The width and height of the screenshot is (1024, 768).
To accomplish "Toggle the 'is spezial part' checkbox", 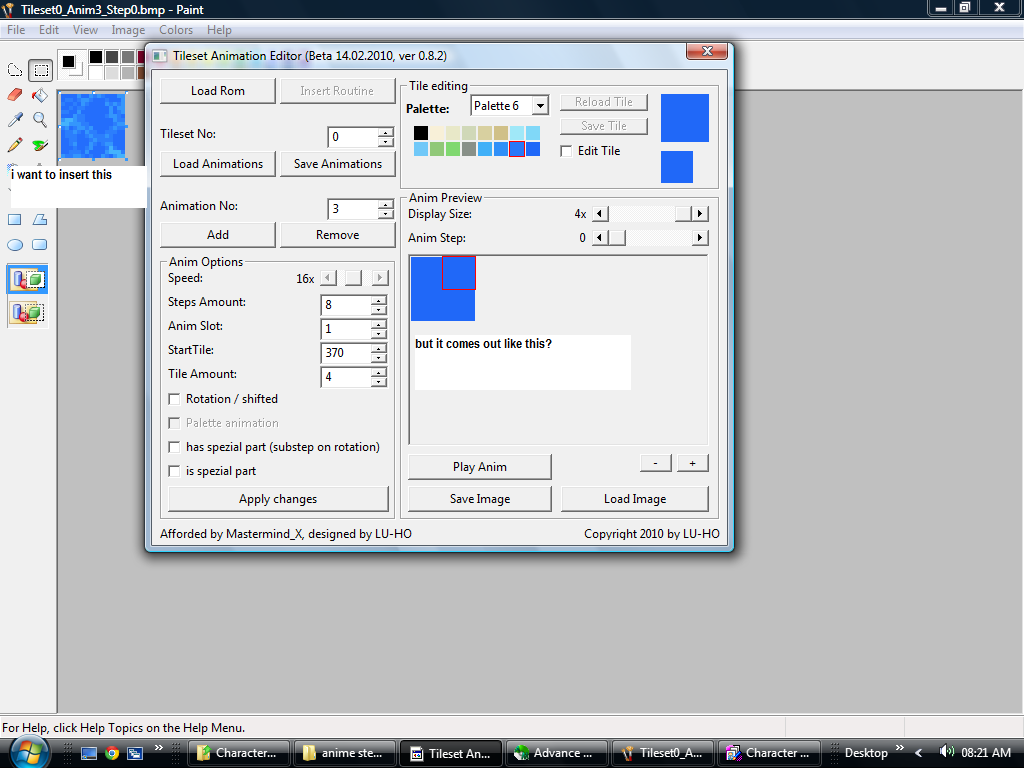I will (175, 471).
